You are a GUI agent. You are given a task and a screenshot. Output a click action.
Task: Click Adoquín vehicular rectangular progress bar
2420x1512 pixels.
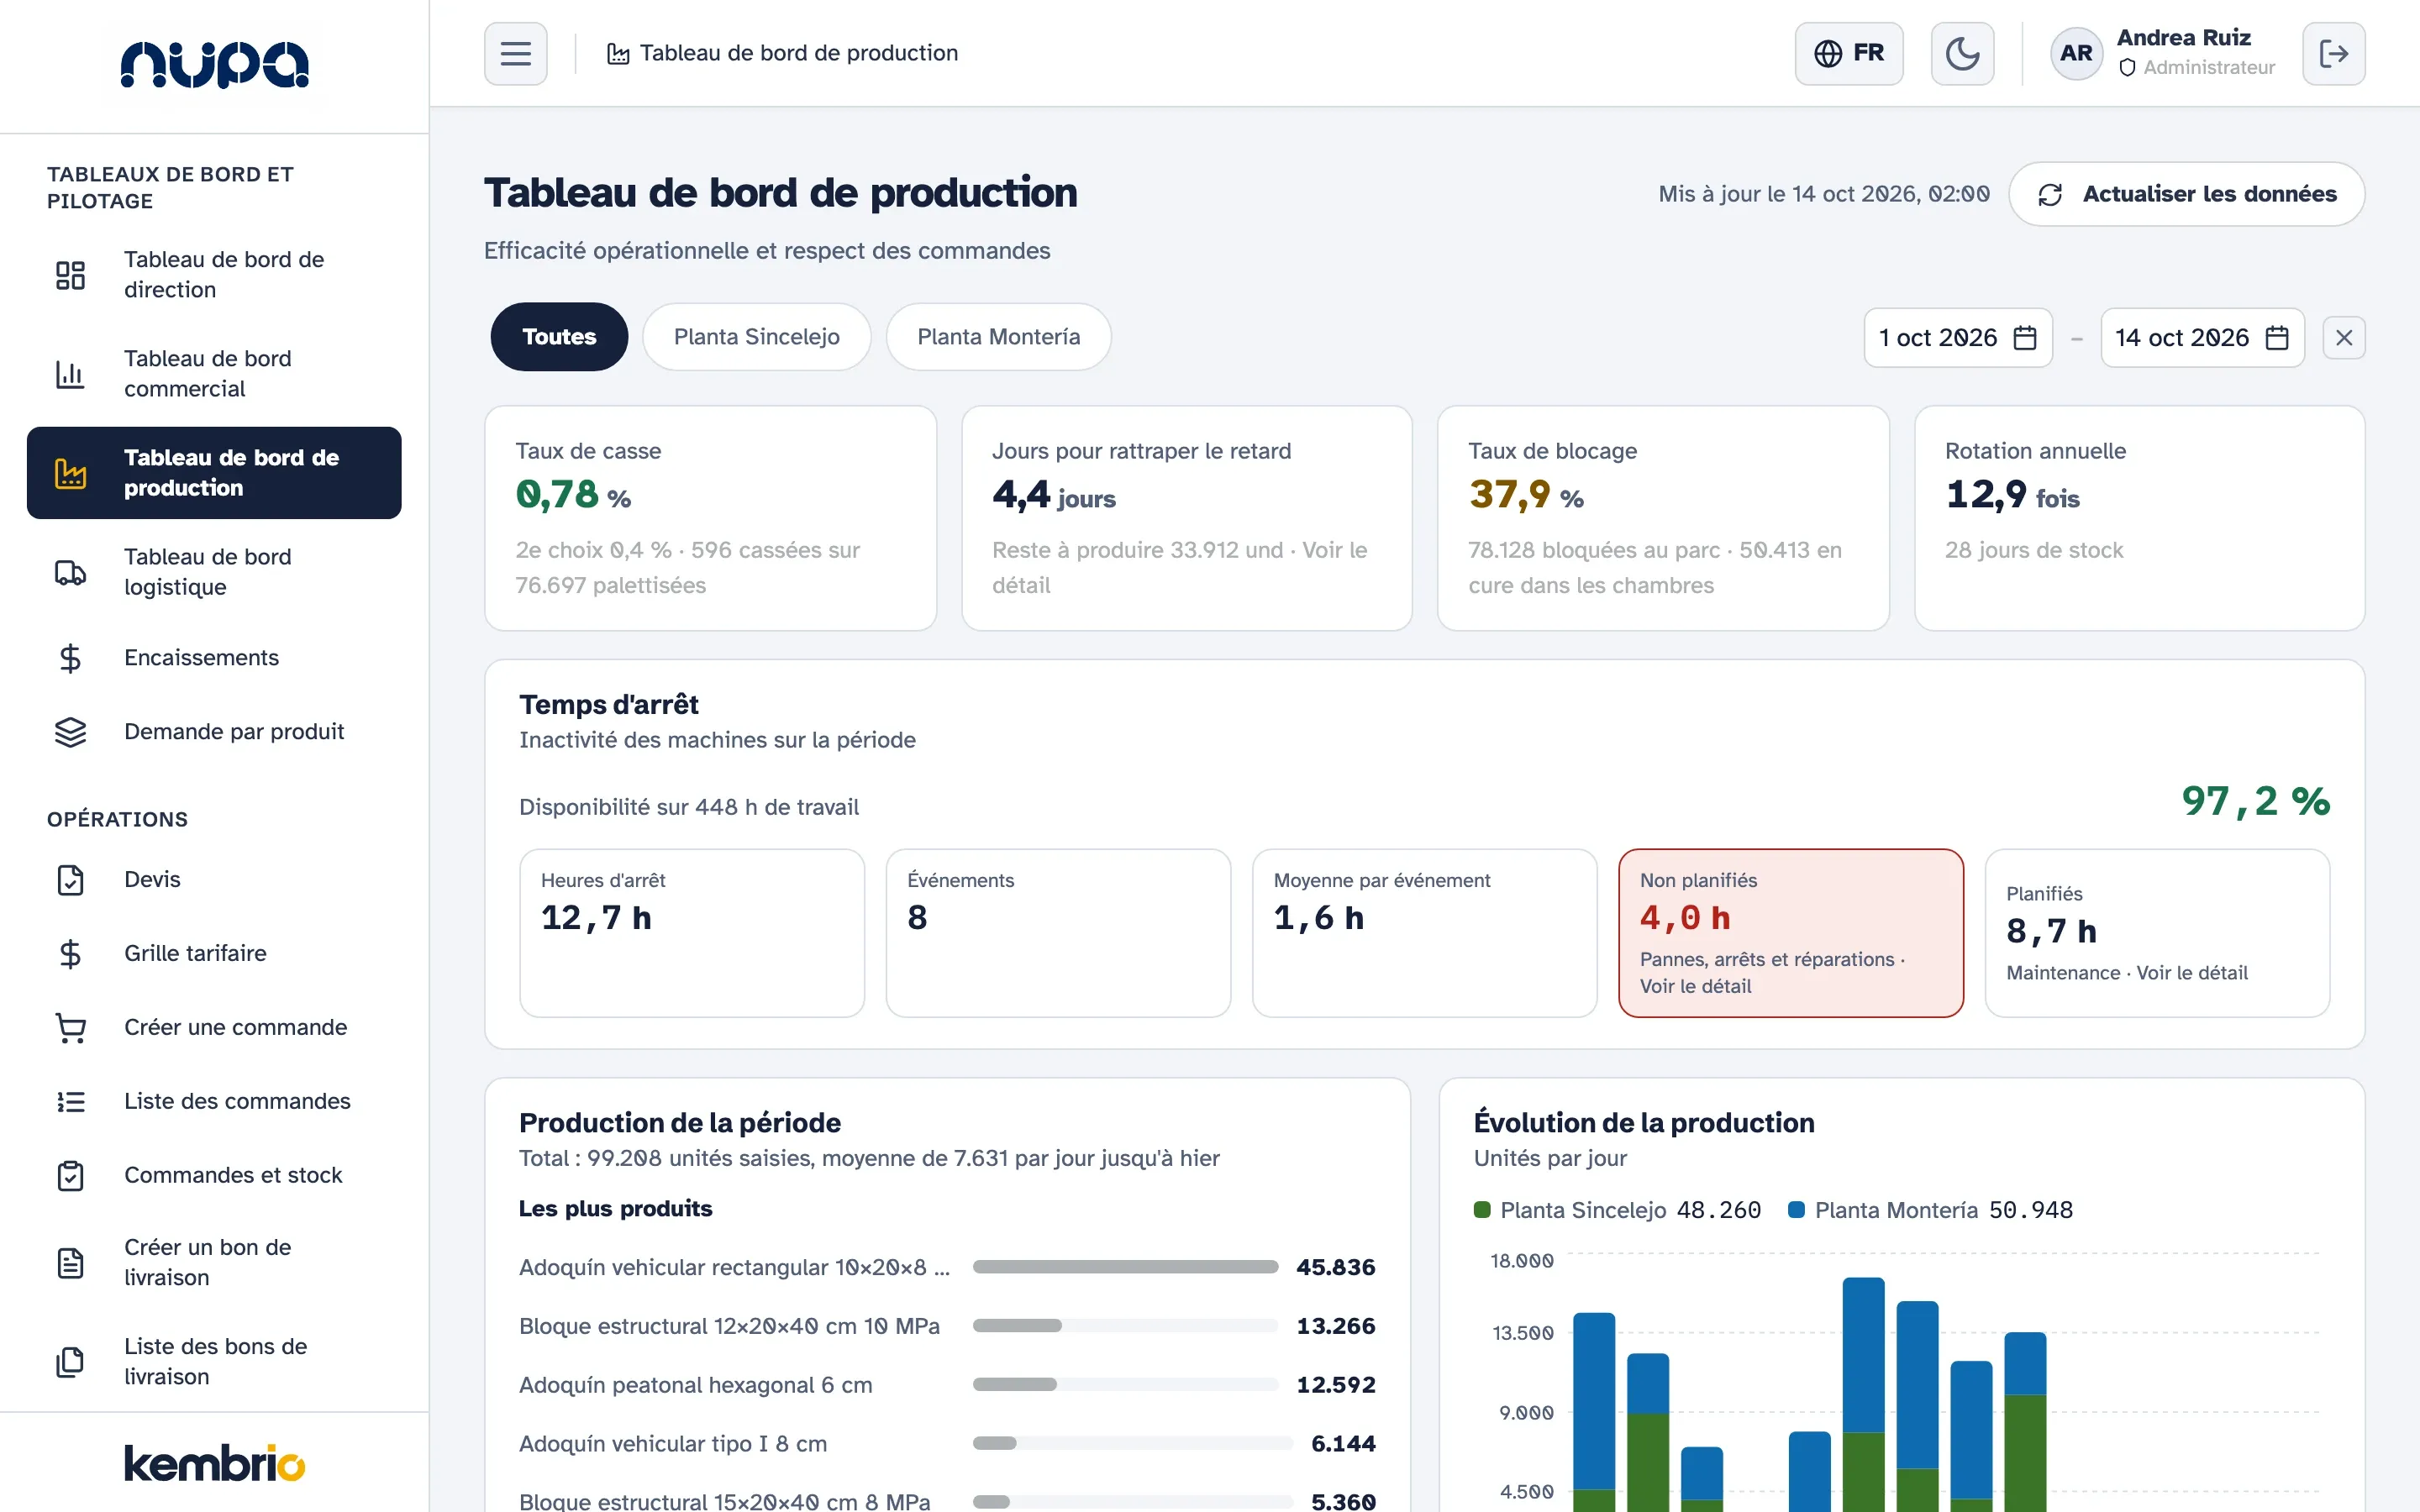(1125, 1267)
